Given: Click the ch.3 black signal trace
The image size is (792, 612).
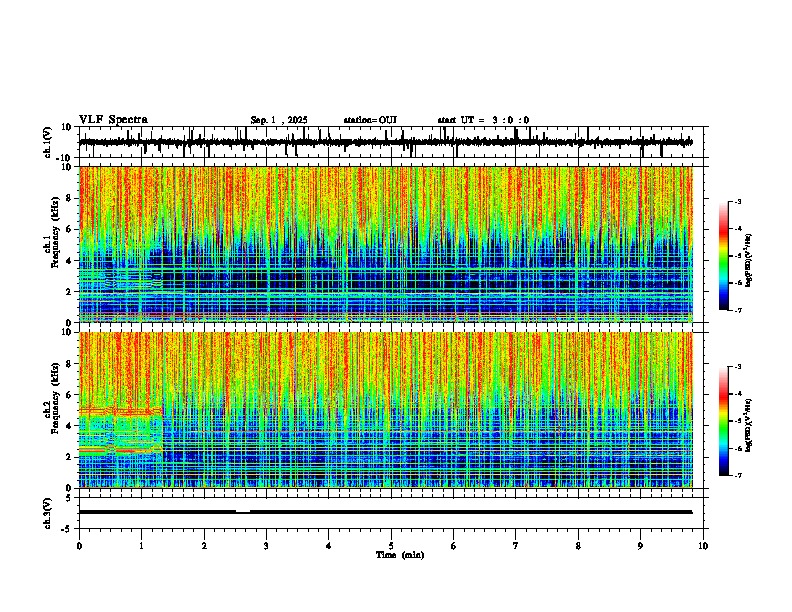Looking at the screenshot, I should (x=386, y=512).
